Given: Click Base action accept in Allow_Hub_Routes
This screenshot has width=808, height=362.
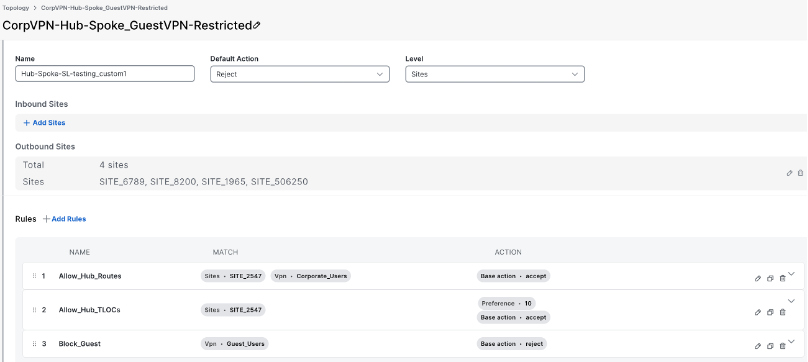Looking at the screenshot, I should [514, 276].
